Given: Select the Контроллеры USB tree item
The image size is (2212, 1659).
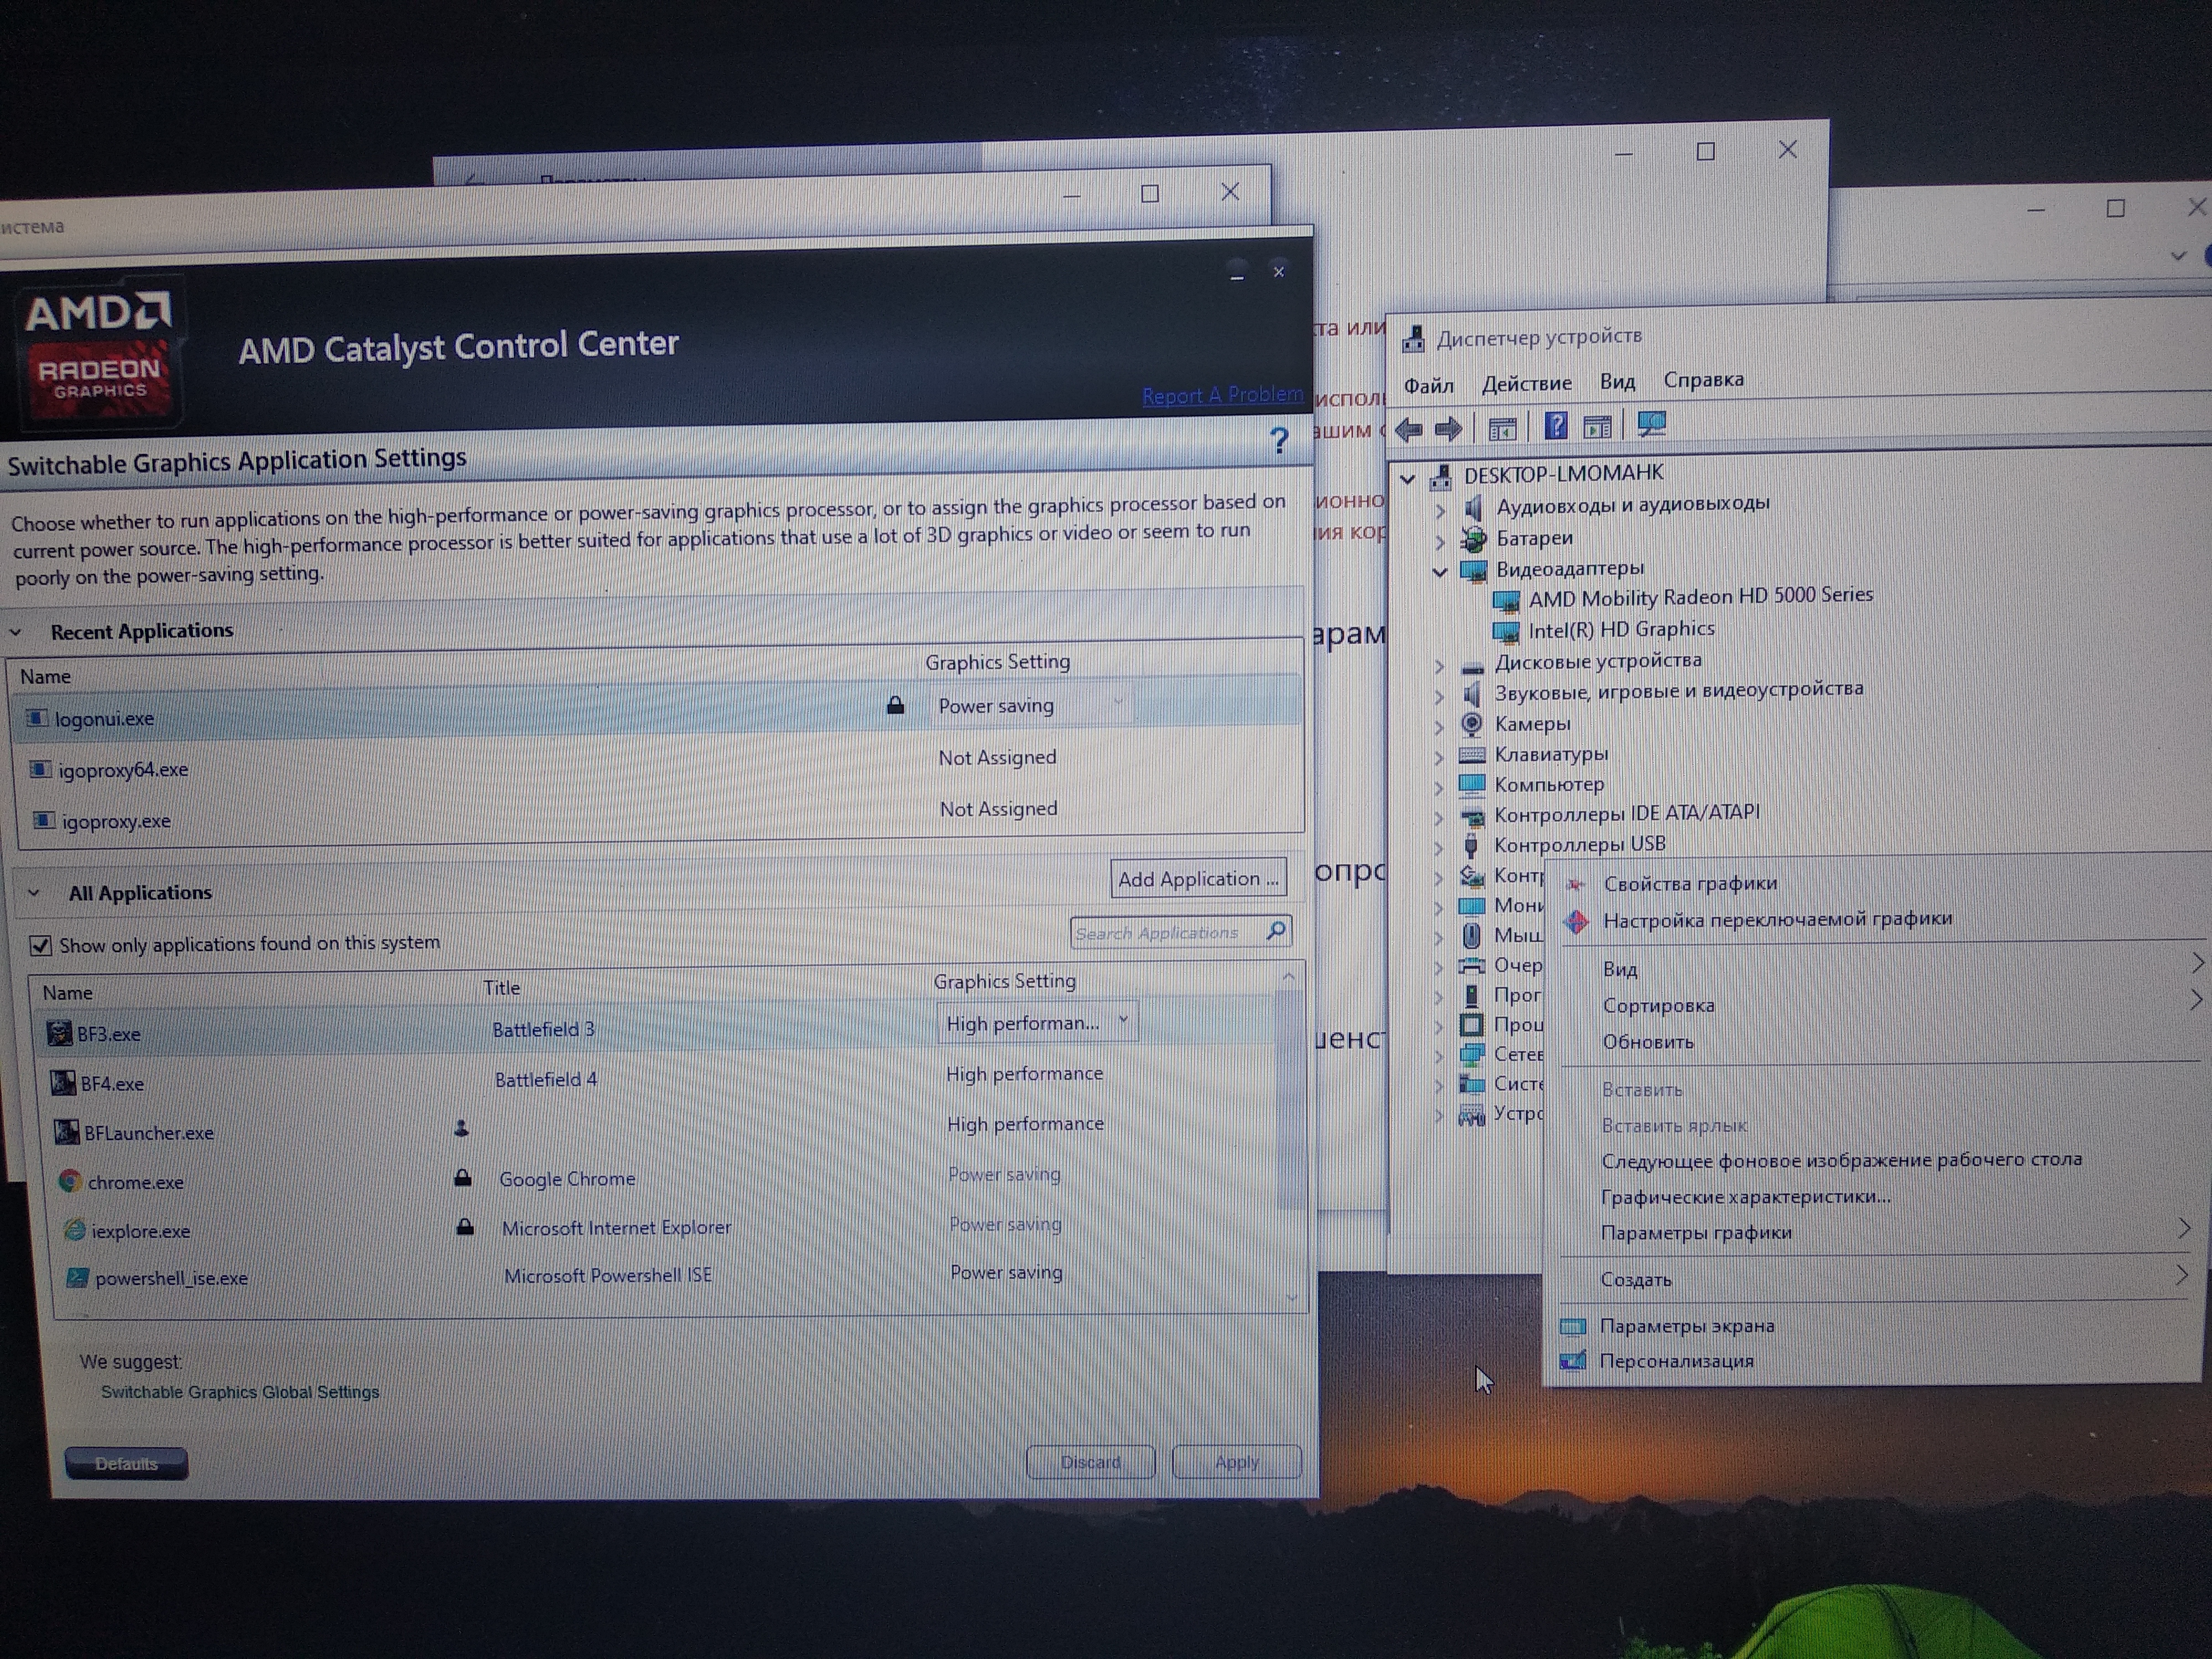Looking at the screenshot, I should coord(1579,845).
